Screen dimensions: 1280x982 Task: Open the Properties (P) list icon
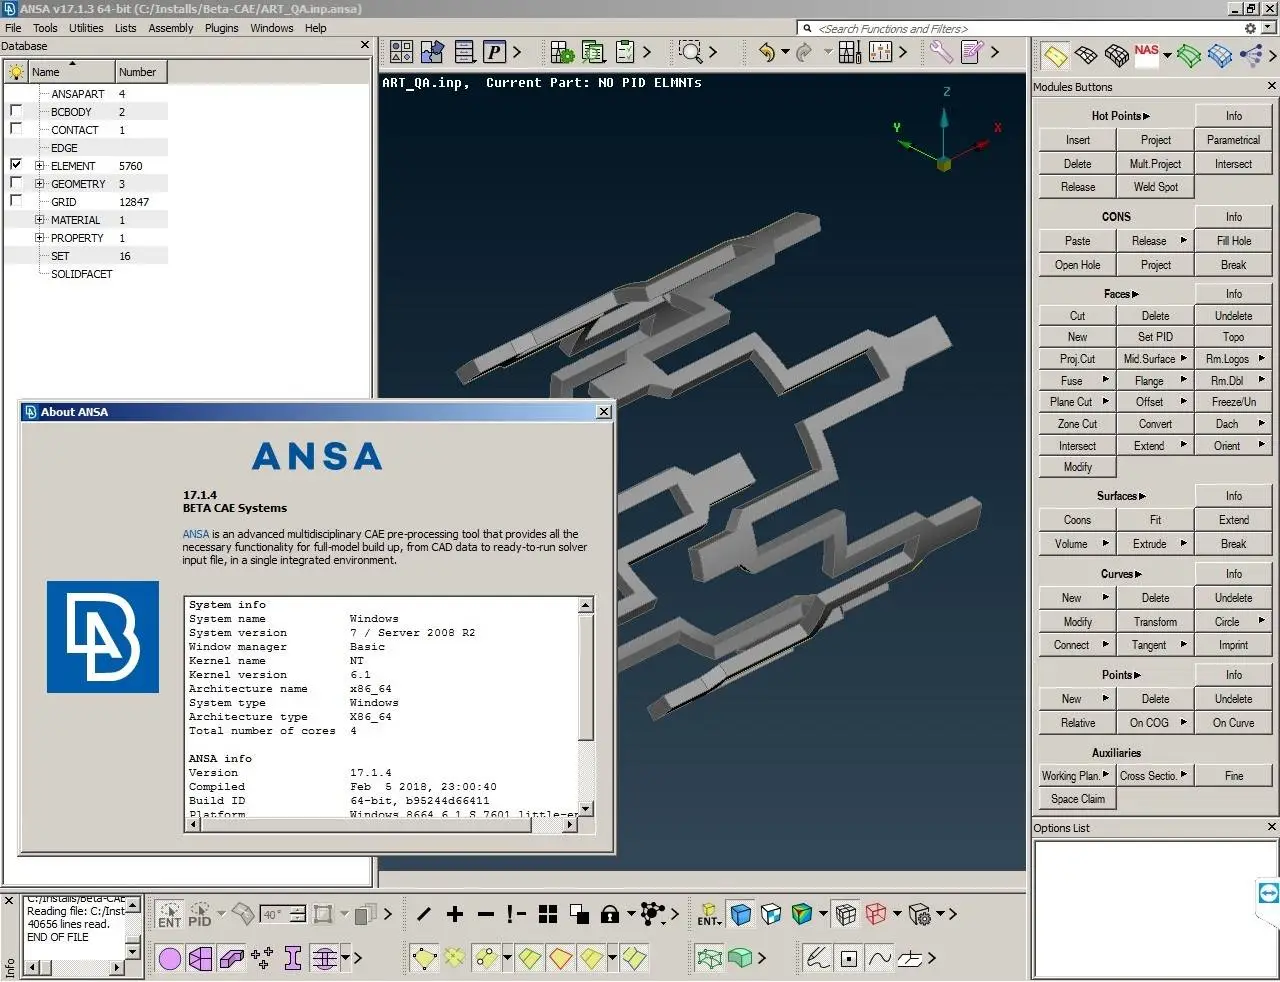(x=494, y=52)
